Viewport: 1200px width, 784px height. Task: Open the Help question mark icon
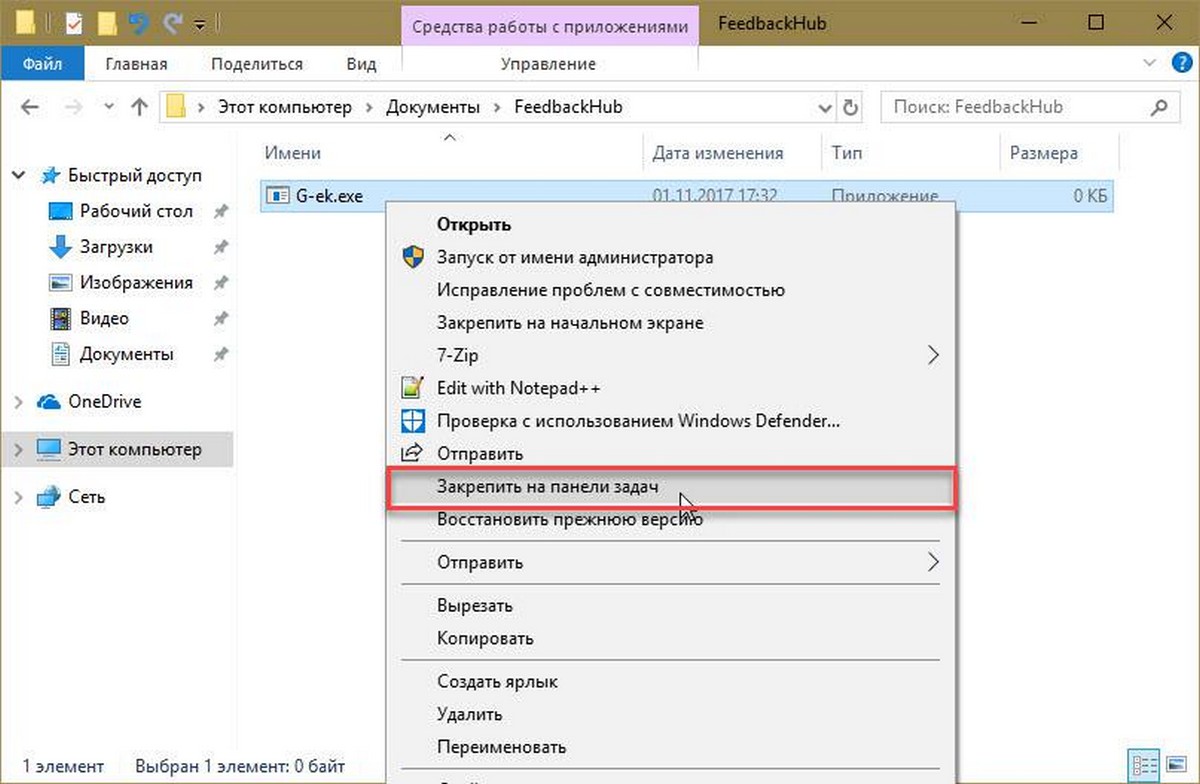[1181, 64]
